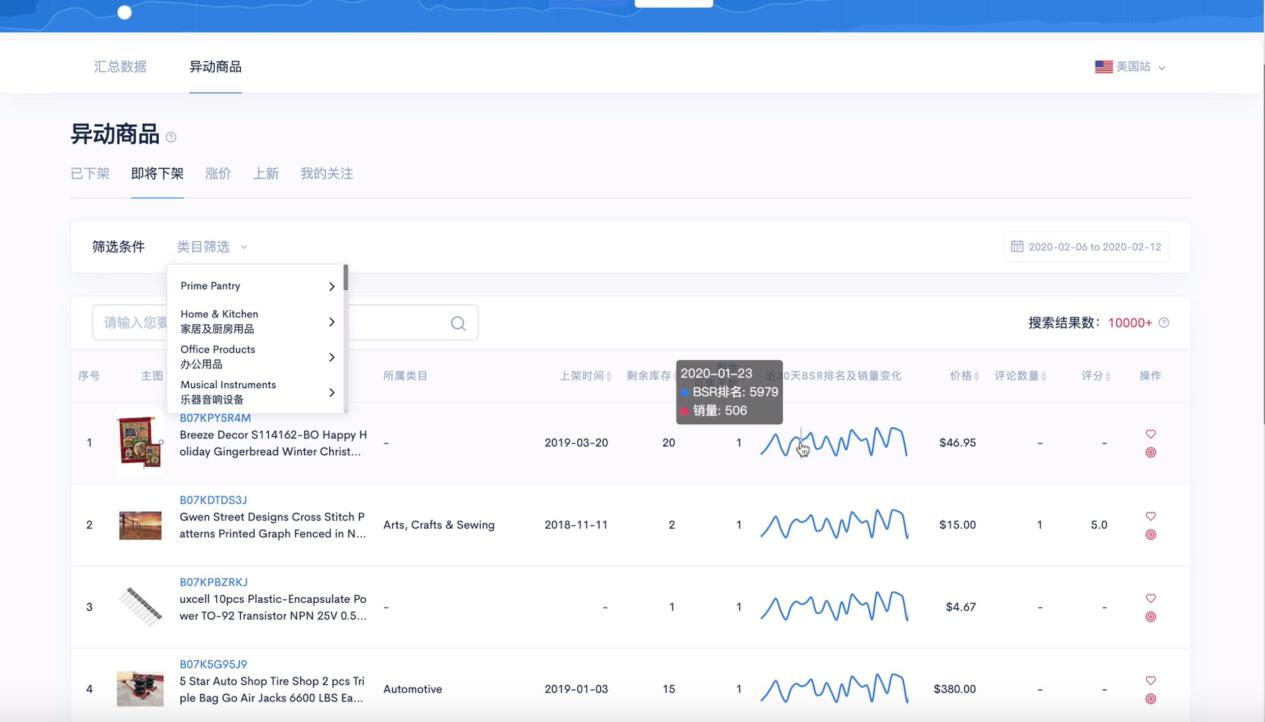Open ASIN link B07KPBZRKJ
Viewport: 1265px width, 722px height.
tap(213, 582)
